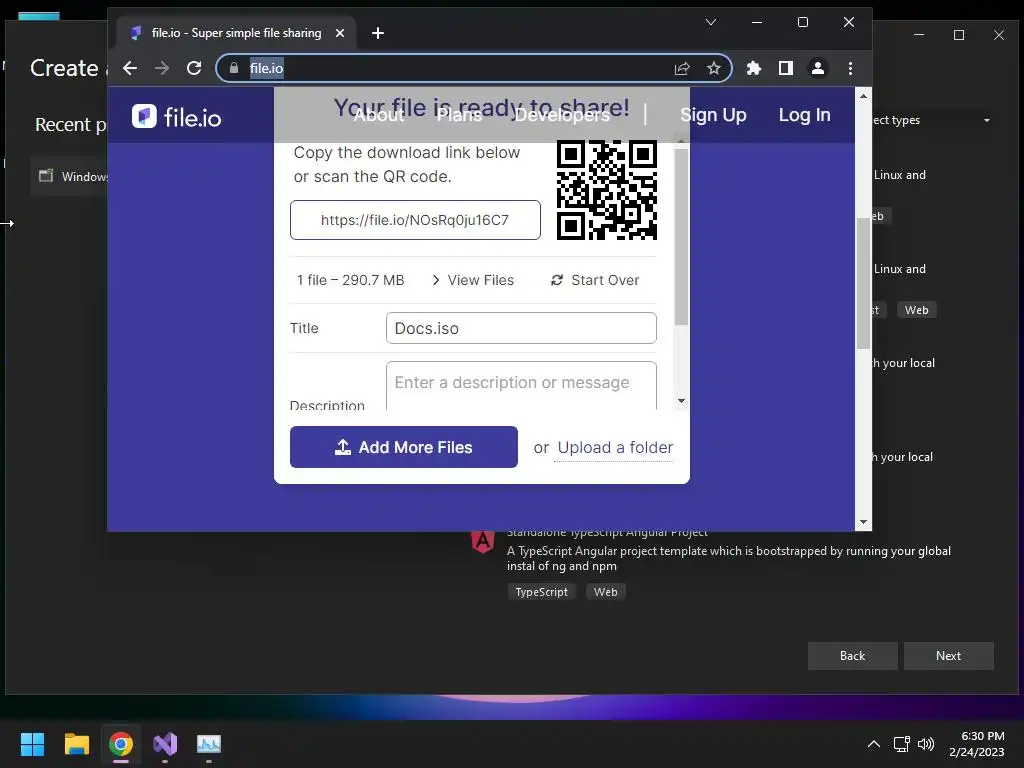The height and width of the screenshot is (768, 1024).
Task: Click the Web tag above local template
Action: 916,310
